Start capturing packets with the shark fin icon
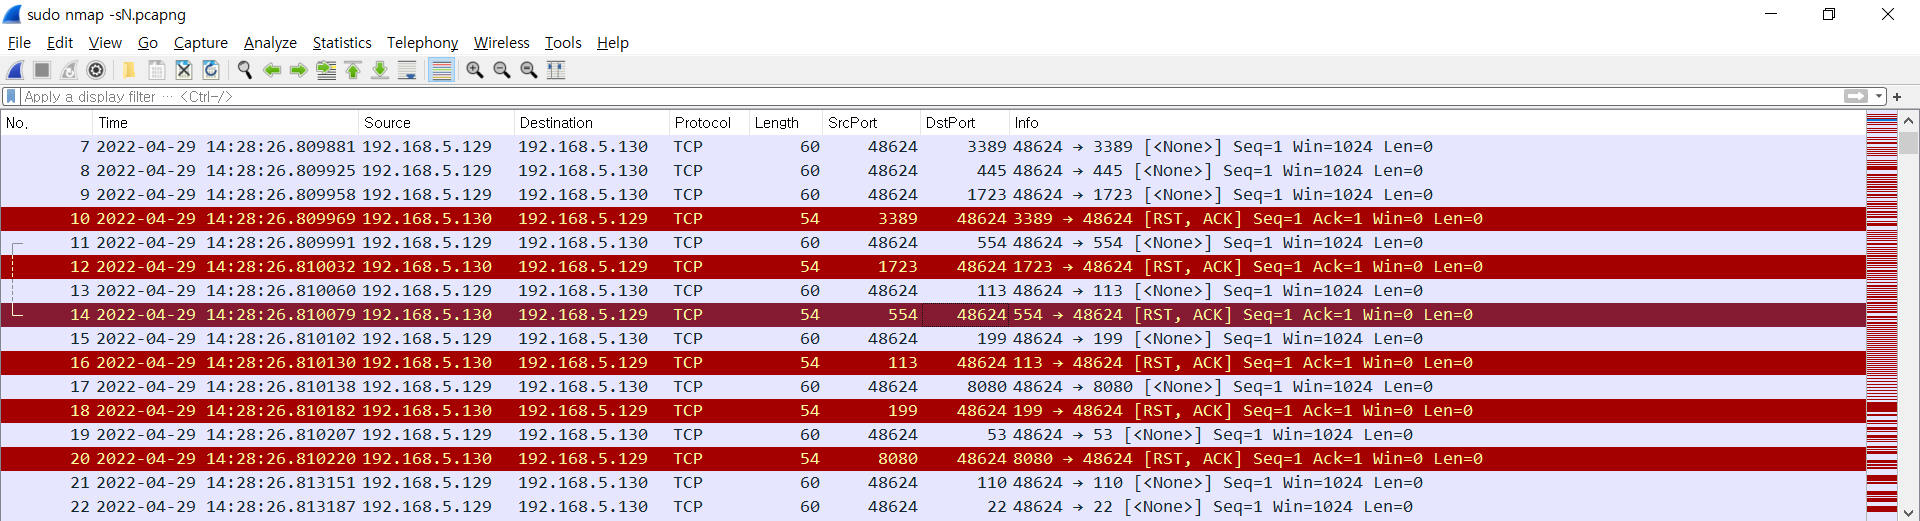Viewport: 1920px width, 521px height. (15, 70)
